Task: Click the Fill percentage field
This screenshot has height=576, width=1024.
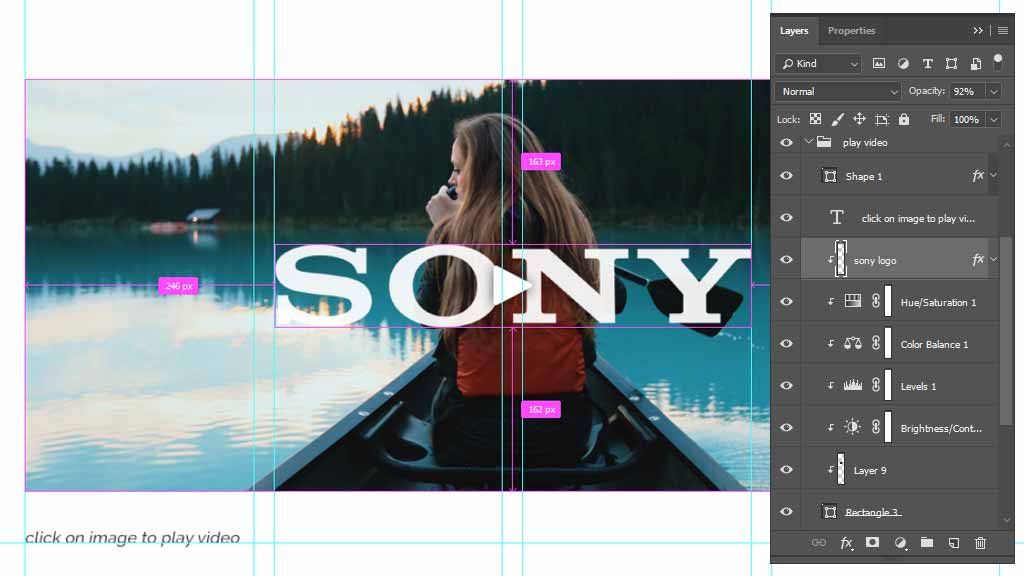Action: point(966,119)
